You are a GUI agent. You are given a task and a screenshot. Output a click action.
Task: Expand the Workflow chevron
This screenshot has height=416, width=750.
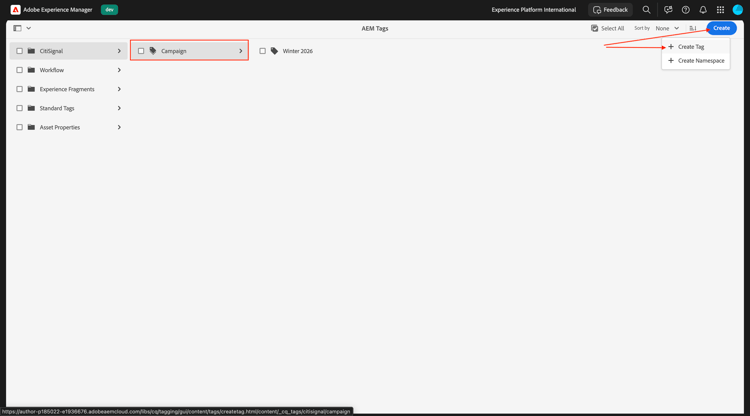119,70
